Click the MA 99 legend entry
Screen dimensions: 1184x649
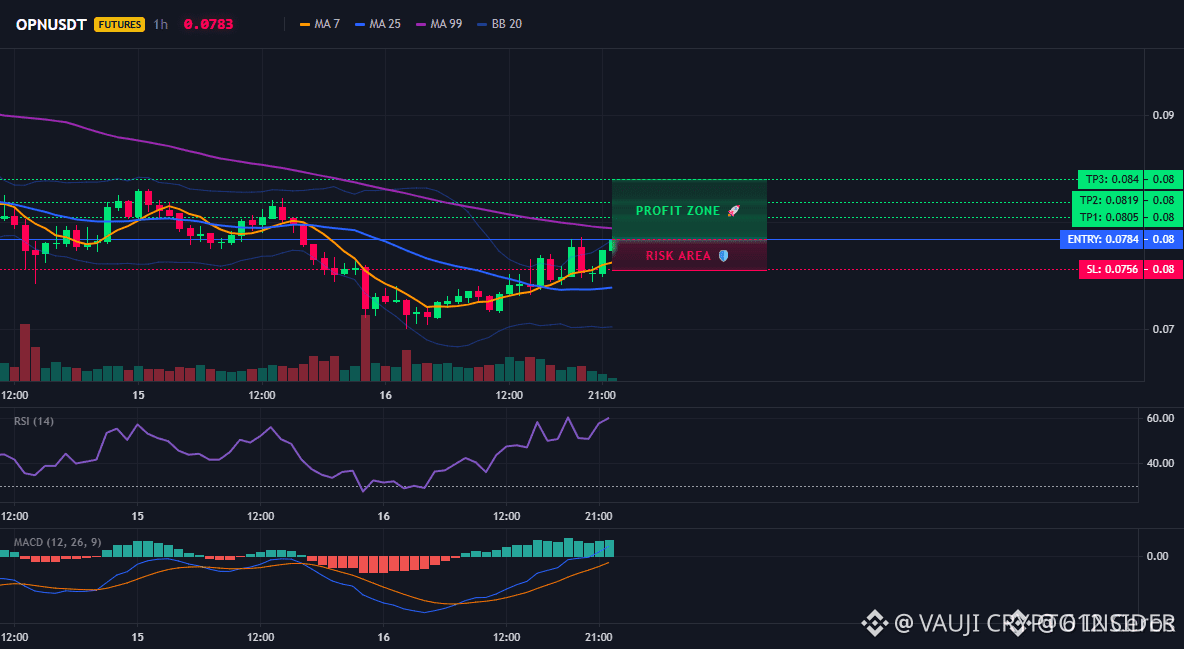[439, 24]
